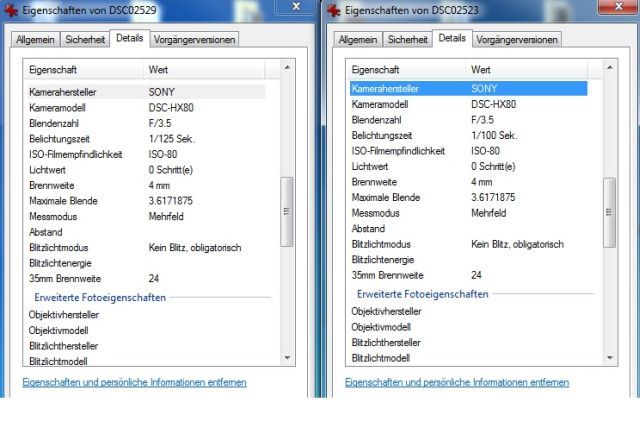Click the Blendenzahl row in the DSC02523 window

[x=469, y=120]
